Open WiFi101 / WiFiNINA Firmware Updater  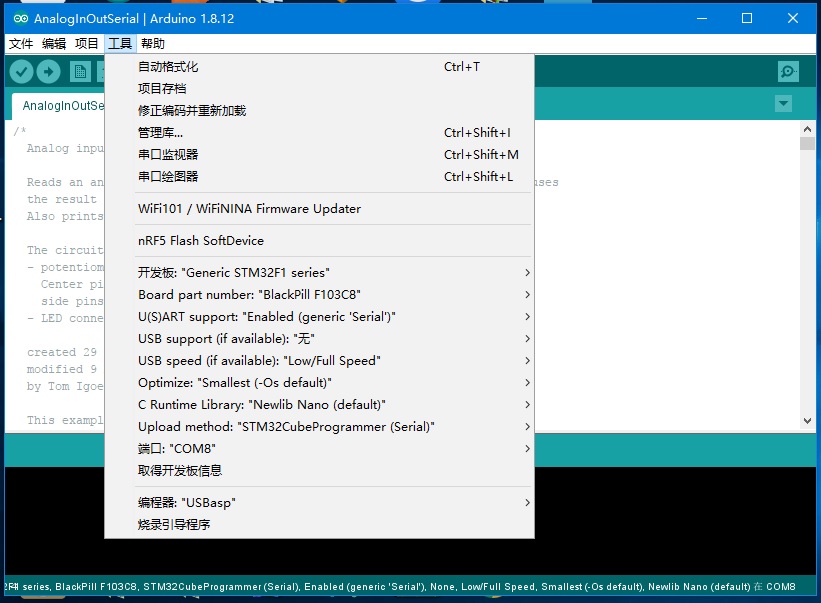pyautogui.click(x=319, y=208)
